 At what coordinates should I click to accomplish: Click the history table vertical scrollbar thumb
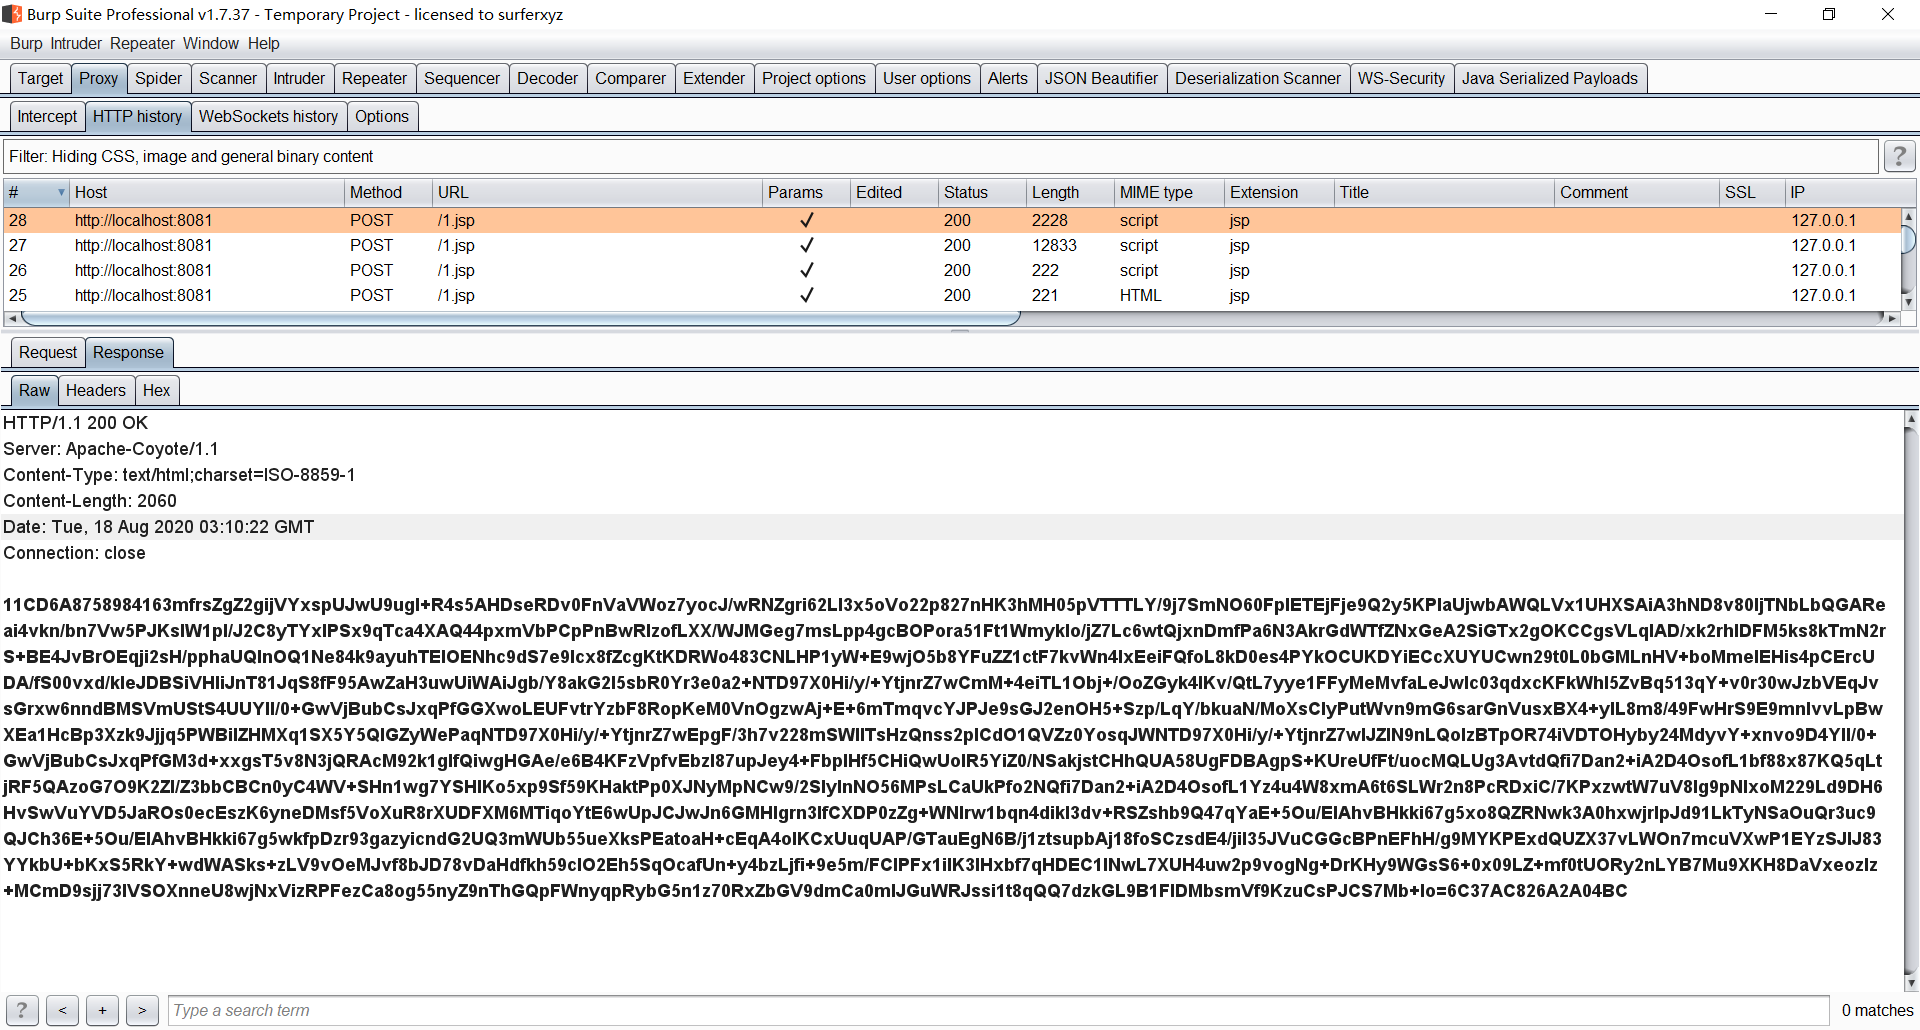(x=1908, y=240)
